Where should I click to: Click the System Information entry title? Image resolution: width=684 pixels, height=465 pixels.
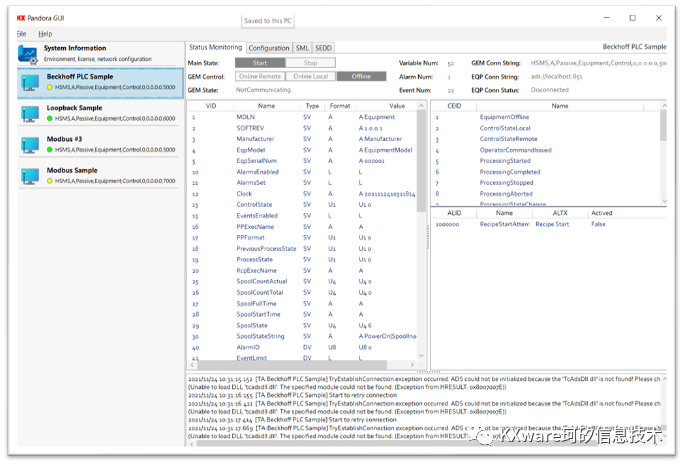(75, 48)
